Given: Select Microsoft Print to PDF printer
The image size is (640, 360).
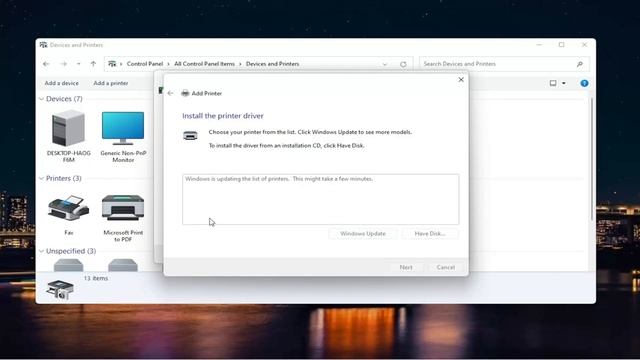Looking at the screenshot, I should point(123,218).
